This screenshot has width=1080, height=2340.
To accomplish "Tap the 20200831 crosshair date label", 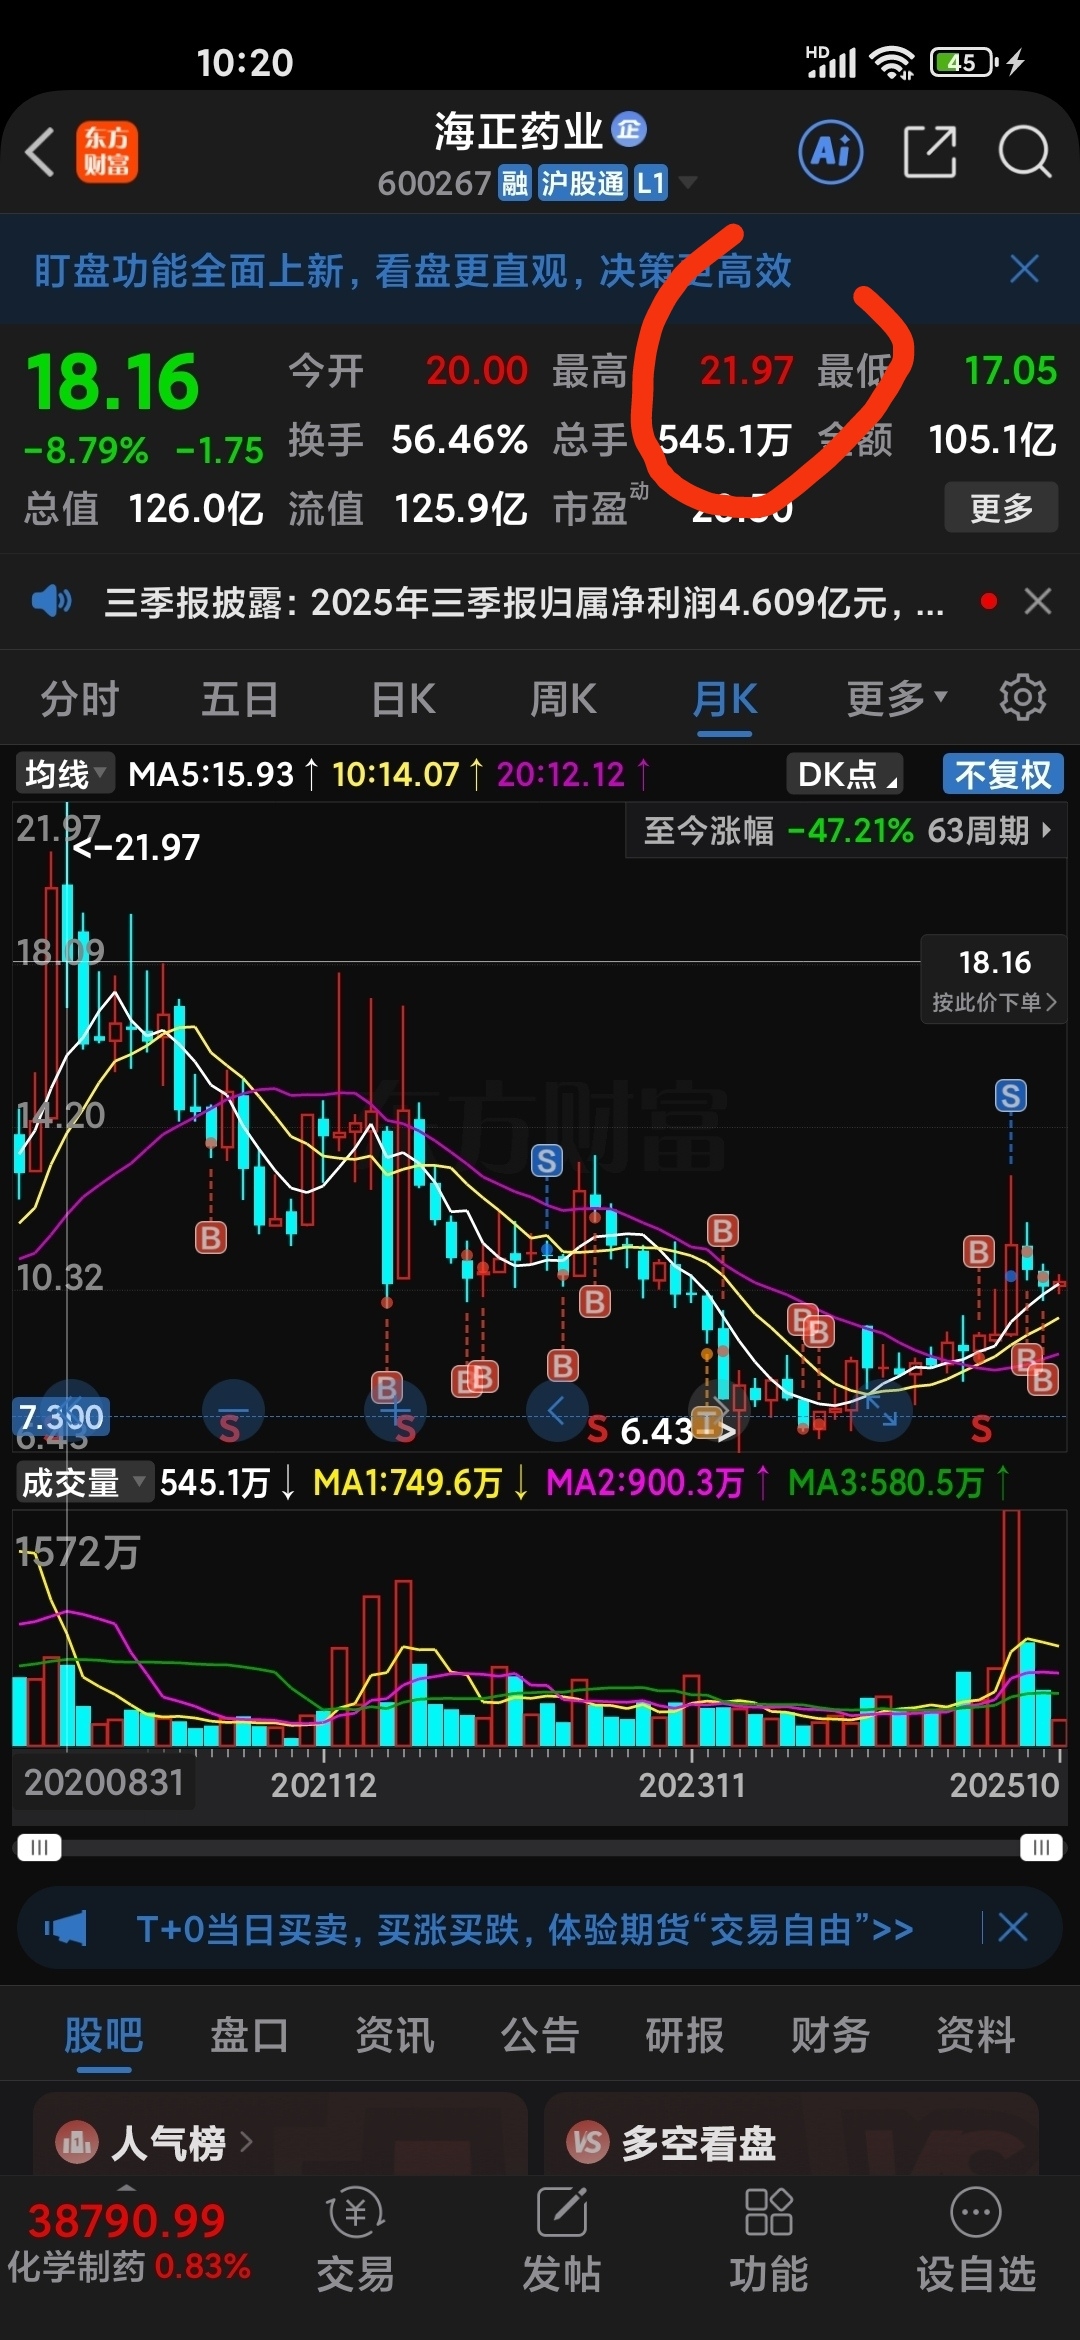I will (104, 1782).
